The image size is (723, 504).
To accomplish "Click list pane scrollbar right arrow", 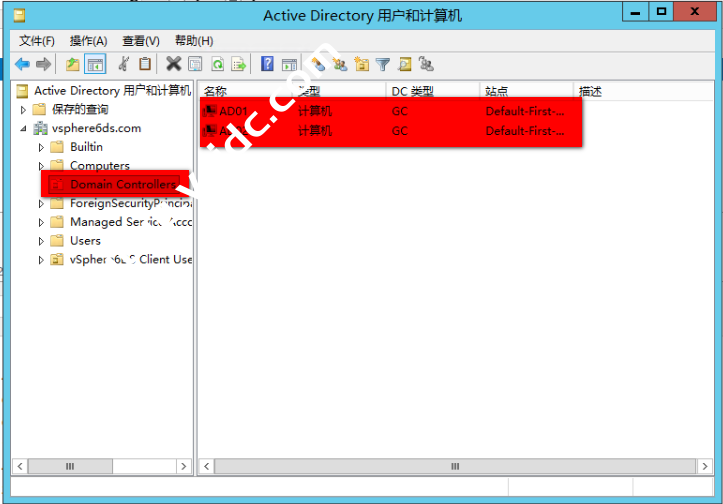I will point(705,466).
